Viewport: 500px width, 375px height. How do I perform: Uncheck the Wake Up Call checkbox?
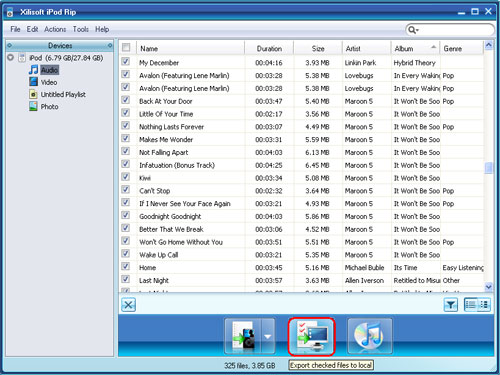(125, 254)
